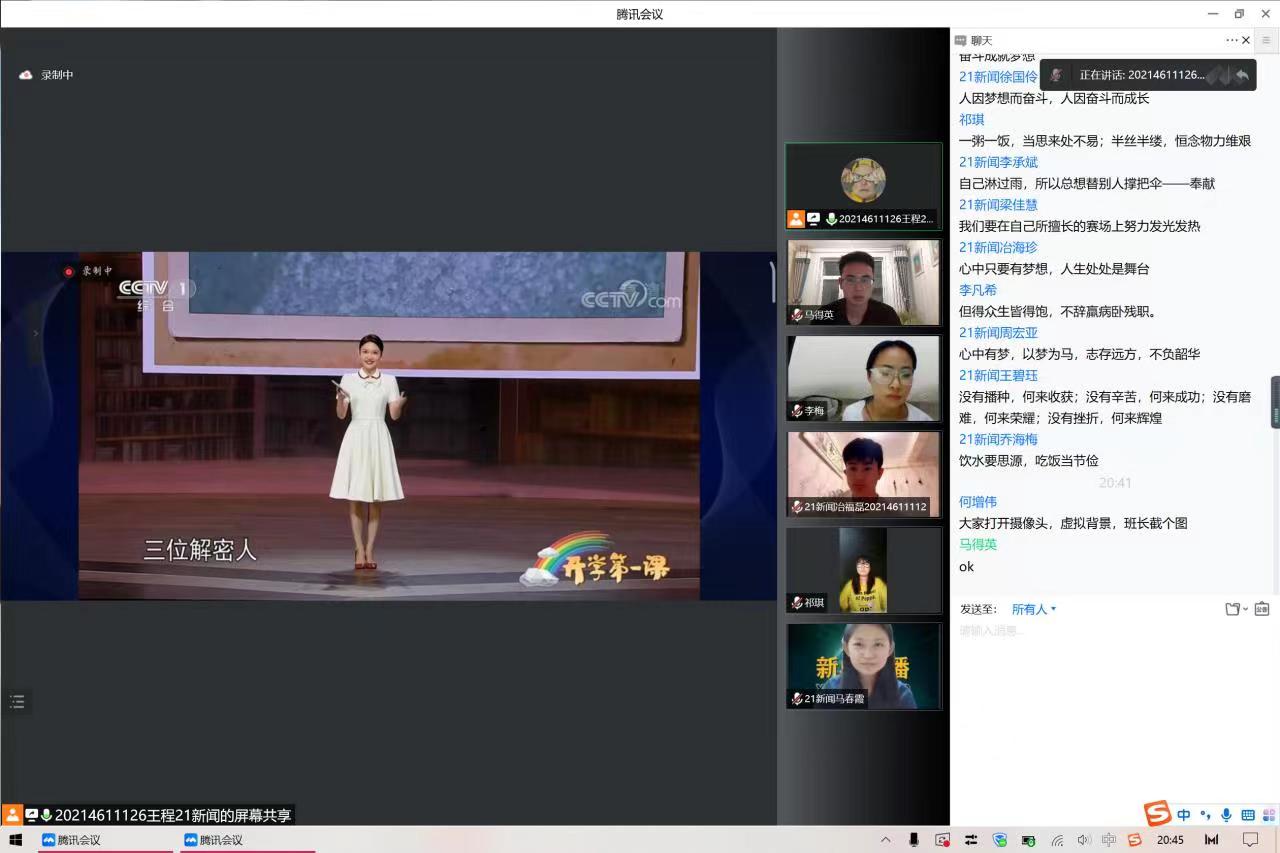Click sender name 21新闻王碧珏
Image resolution: width=1280 pixels, height=853 pixels.
pyautogui.click(x=998, y=375)
